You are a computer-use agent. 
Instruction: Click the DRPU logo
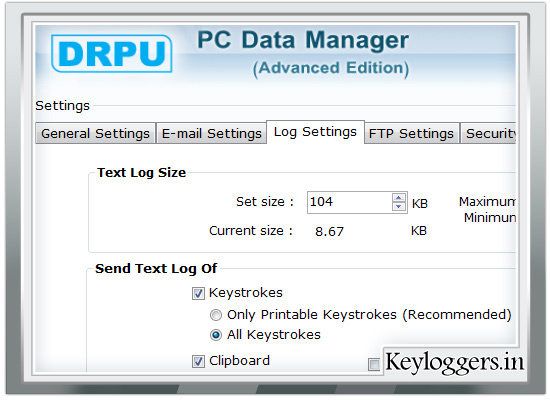point(112,53)
